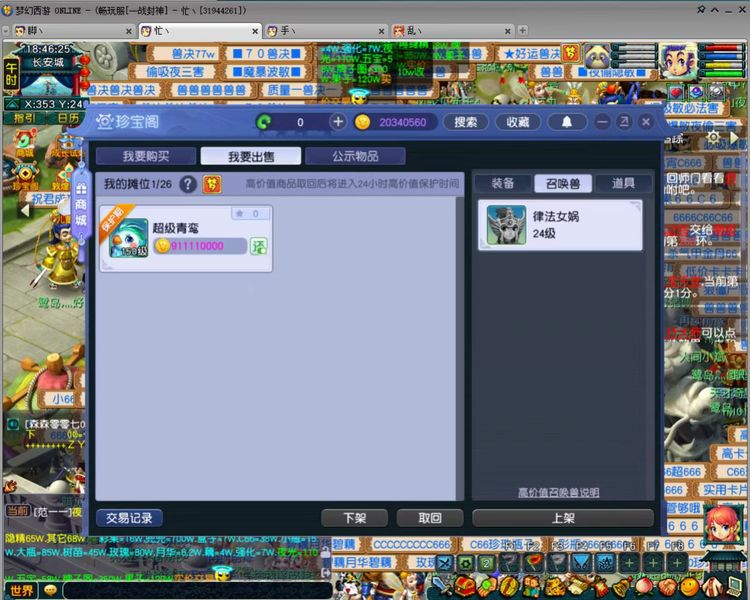Screen dimensions: 750x600
Task: Click the left arrow to collapse activity icons
Action: (x=25, y=211)
